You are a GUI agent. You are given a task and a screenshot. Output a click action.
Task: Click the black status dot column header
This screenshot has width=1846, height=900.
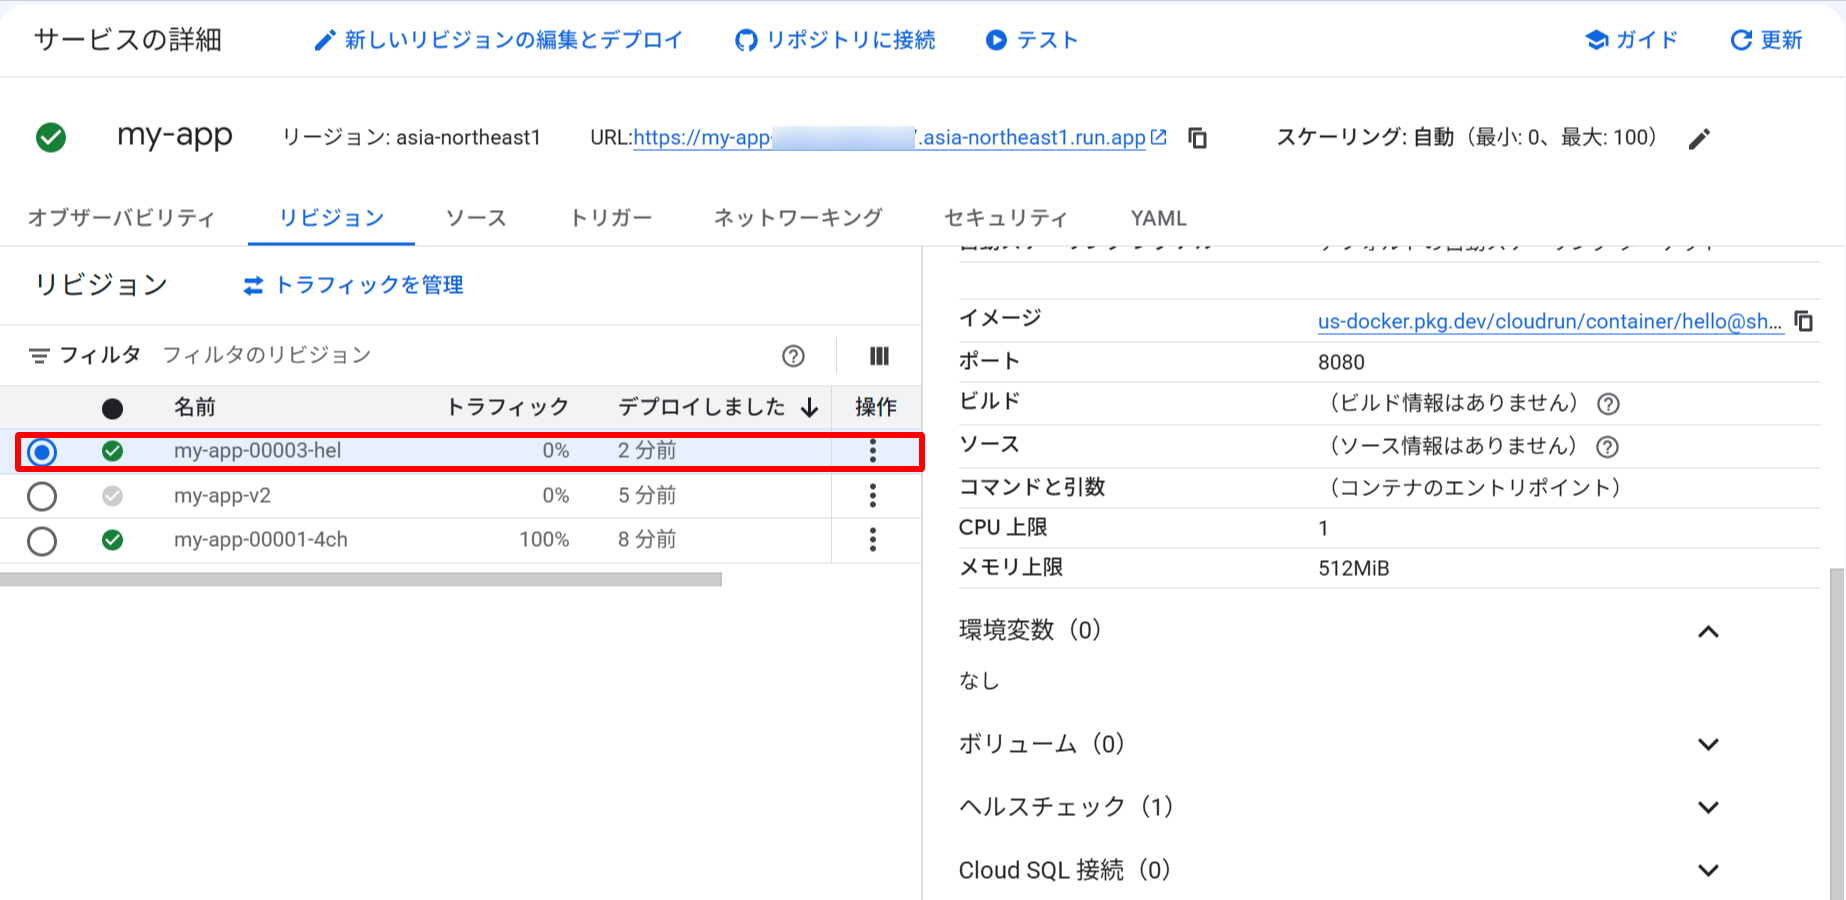coord(112,408)
